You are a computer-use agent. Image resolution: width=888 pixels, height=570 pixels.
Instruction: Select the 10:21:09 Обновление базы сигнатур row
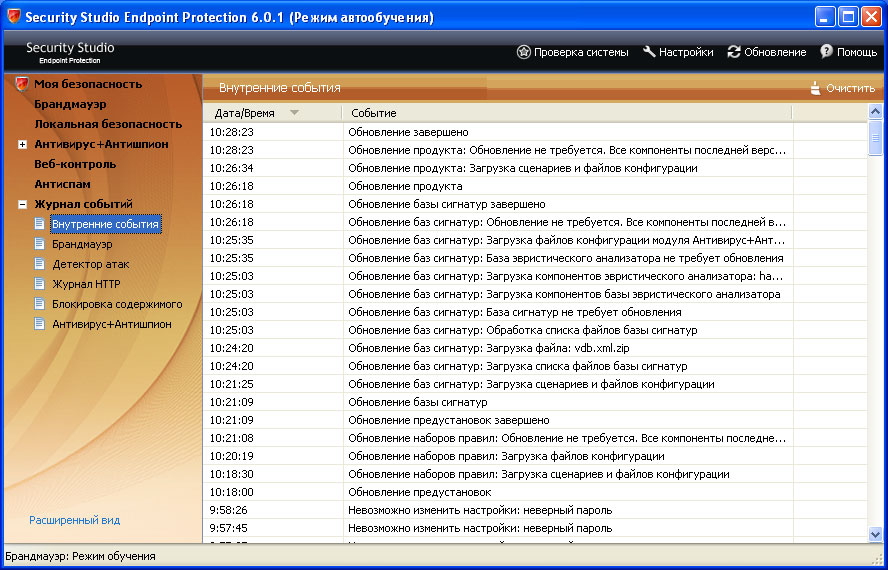535,402
